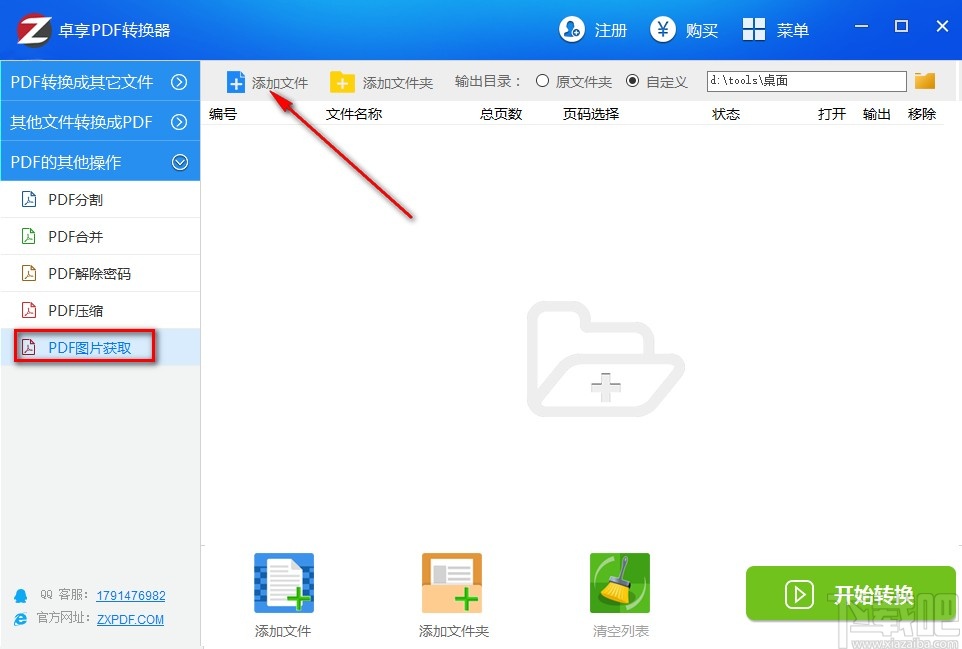Expand the PDF转换成其它文件 section arrow
Viewport: 962px width, 649px height.
(x=179, y=82)
